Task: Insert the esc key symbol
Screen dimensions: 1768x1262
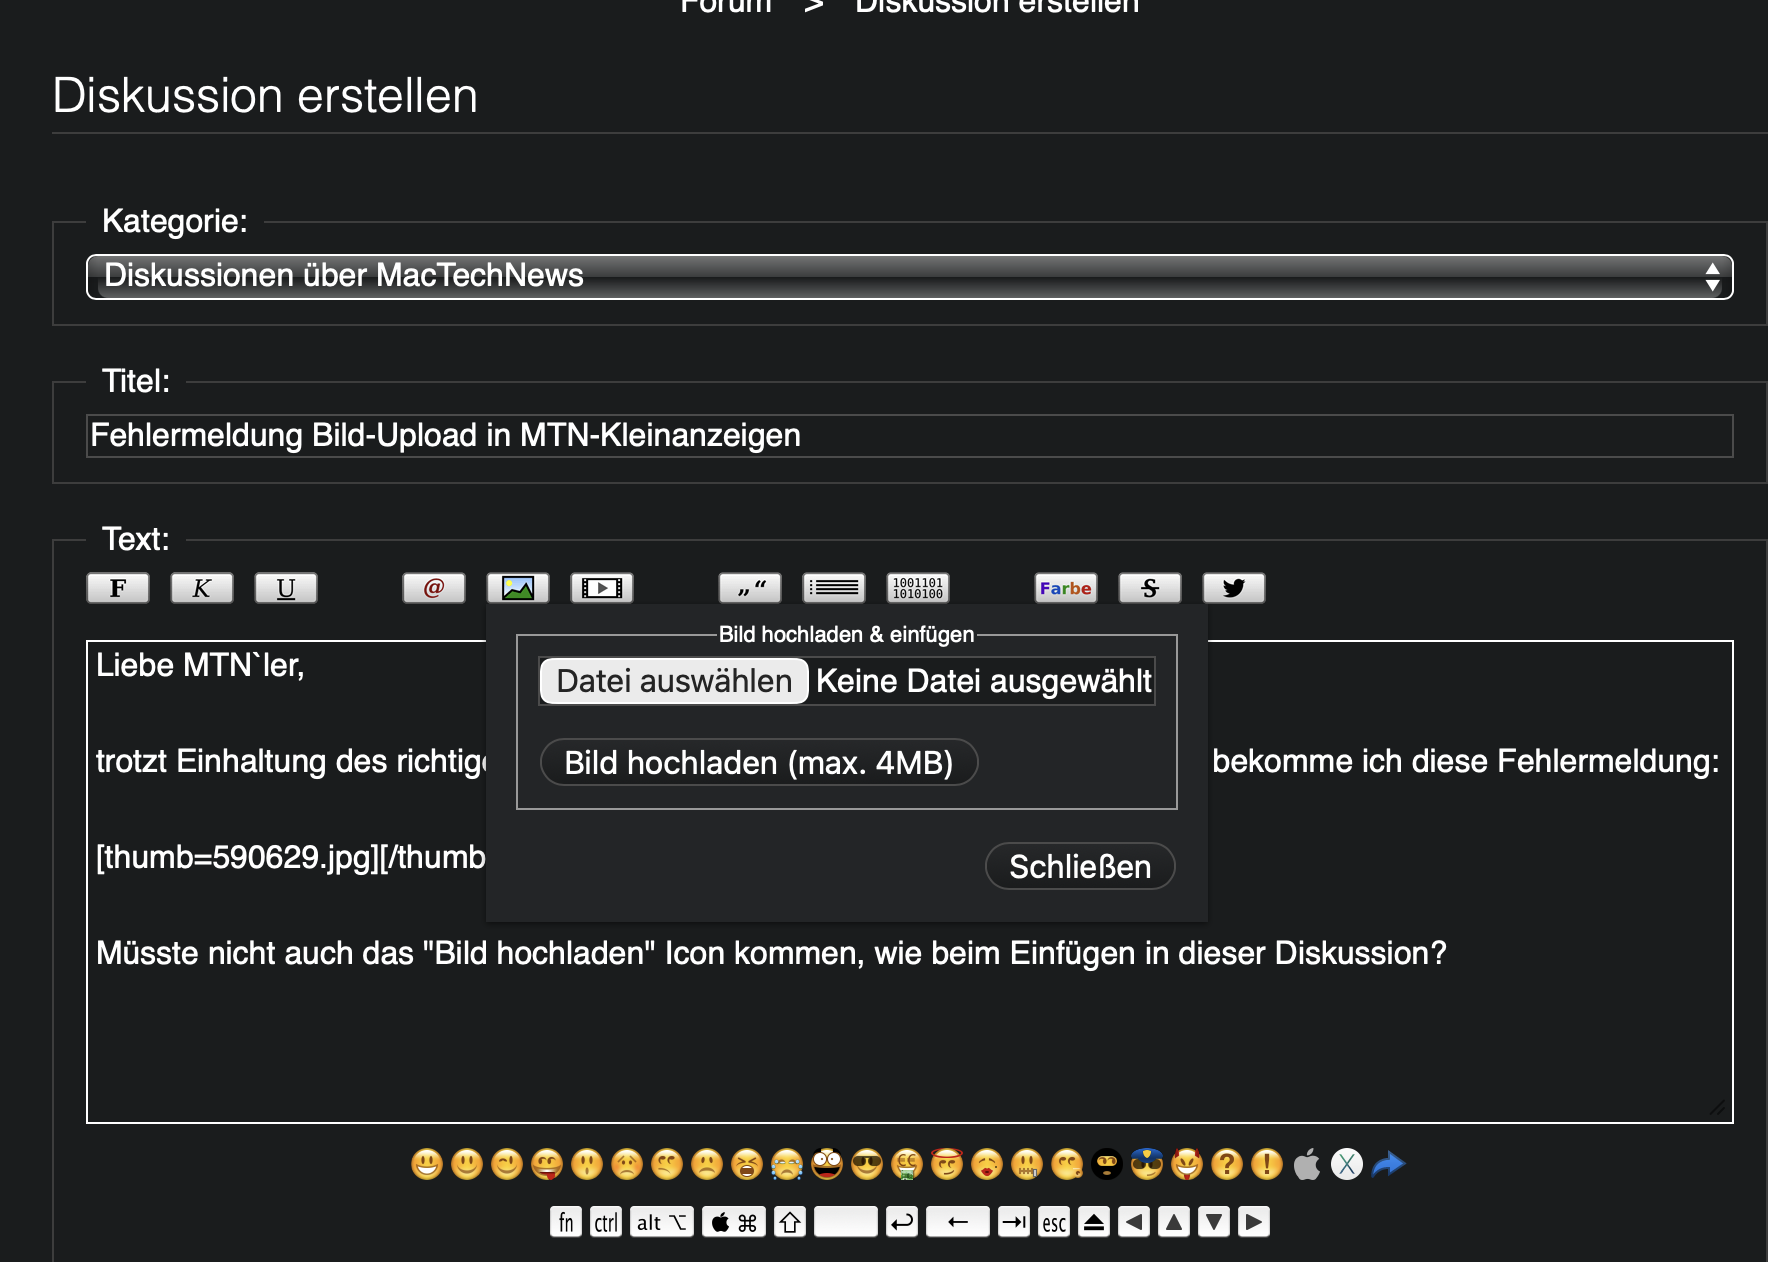Action: [x=1054, y=1222]
